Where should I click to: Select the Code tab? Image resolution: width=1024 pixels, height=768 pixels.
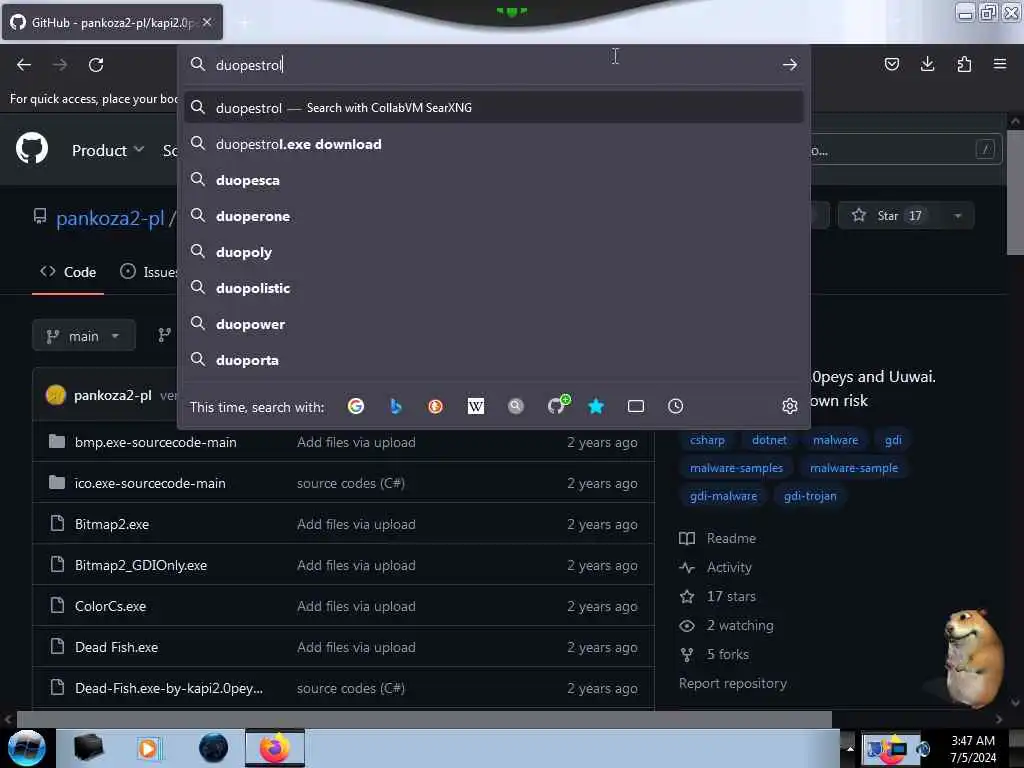click(68, 272)
